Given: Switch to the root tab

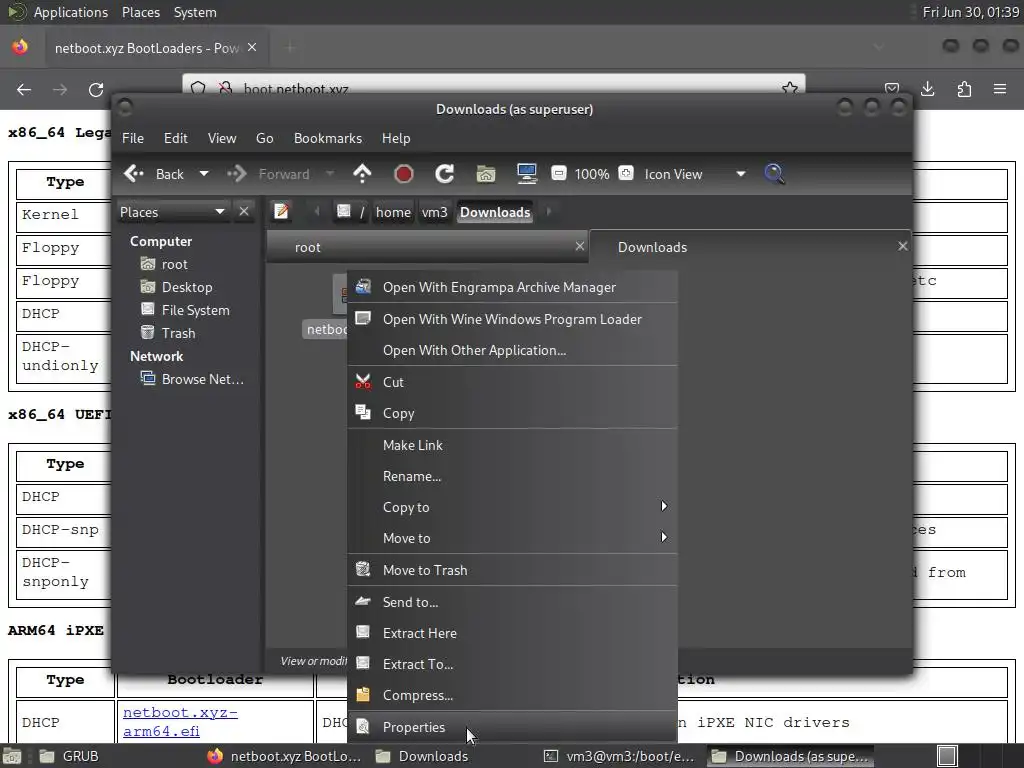Looking at the screenshot, I should tap(427, 248).
